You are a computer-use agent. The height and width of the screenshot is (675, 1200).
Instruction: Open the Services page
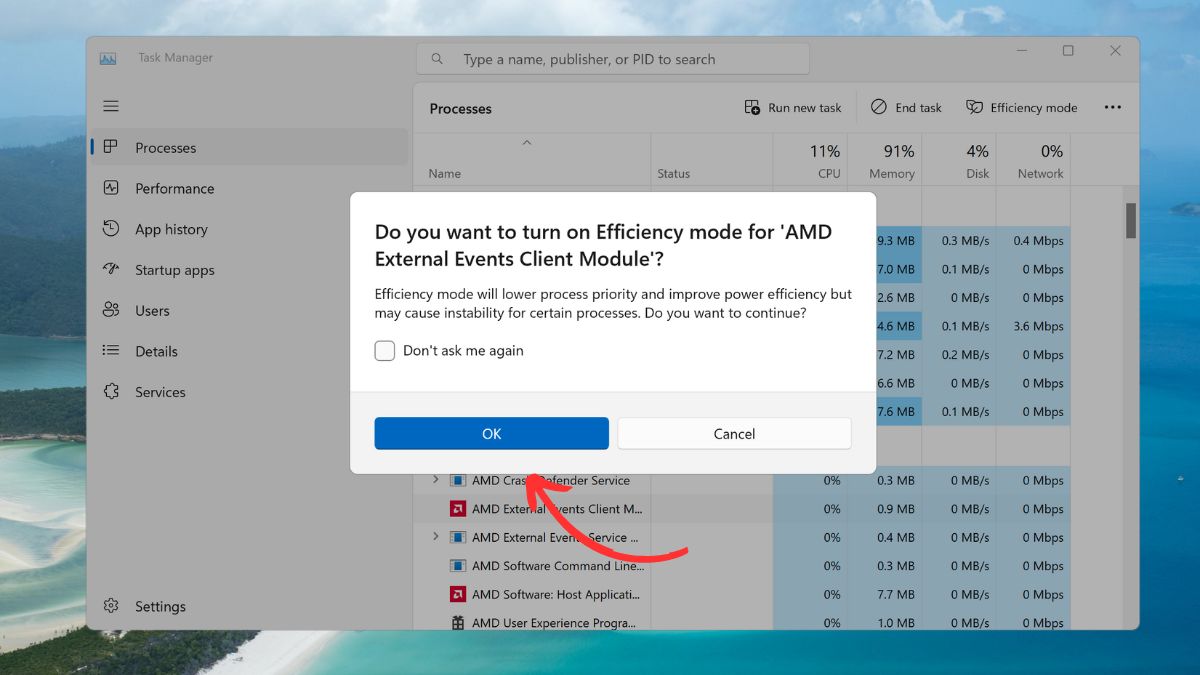(x=160, y=392)
